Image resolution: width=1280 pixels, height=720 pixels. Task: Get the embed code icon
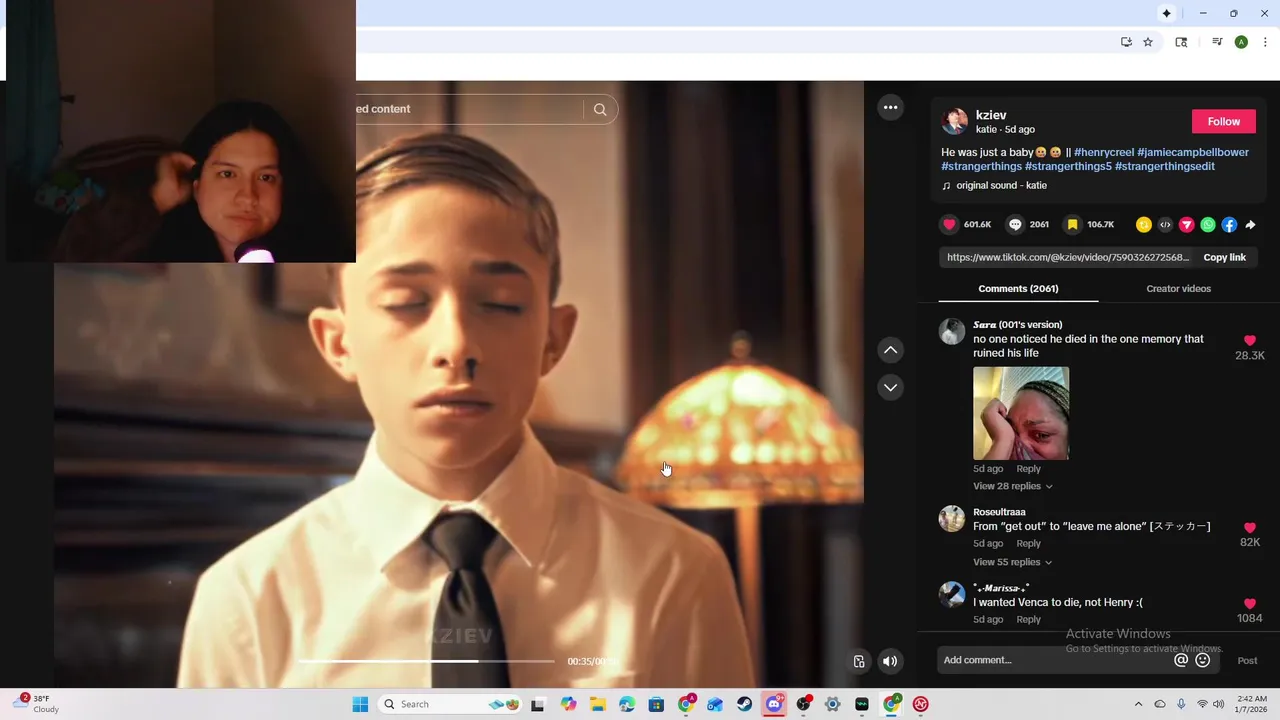pos(1165,225)
